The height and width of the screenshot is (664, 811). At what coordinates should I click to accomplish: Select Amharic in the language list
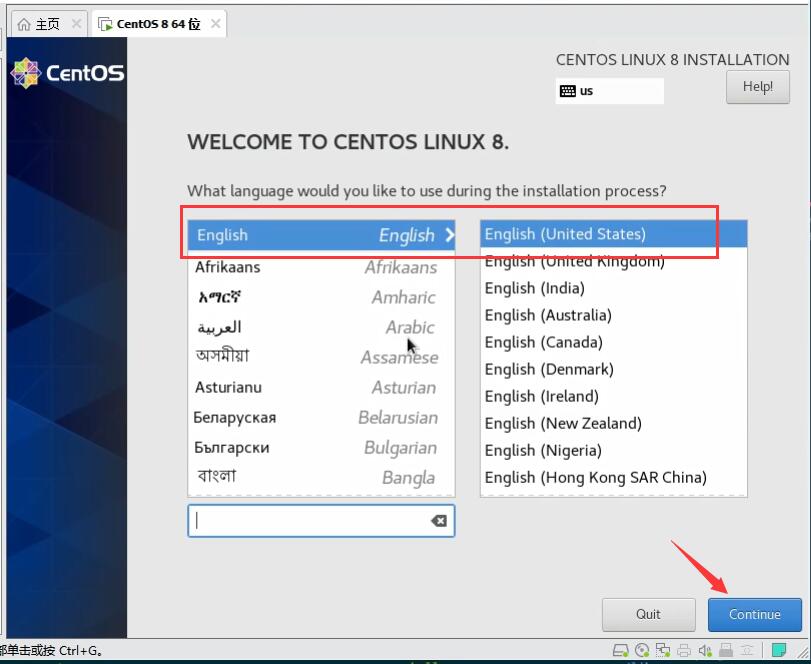pyautogui.click(x=321, y=297)
